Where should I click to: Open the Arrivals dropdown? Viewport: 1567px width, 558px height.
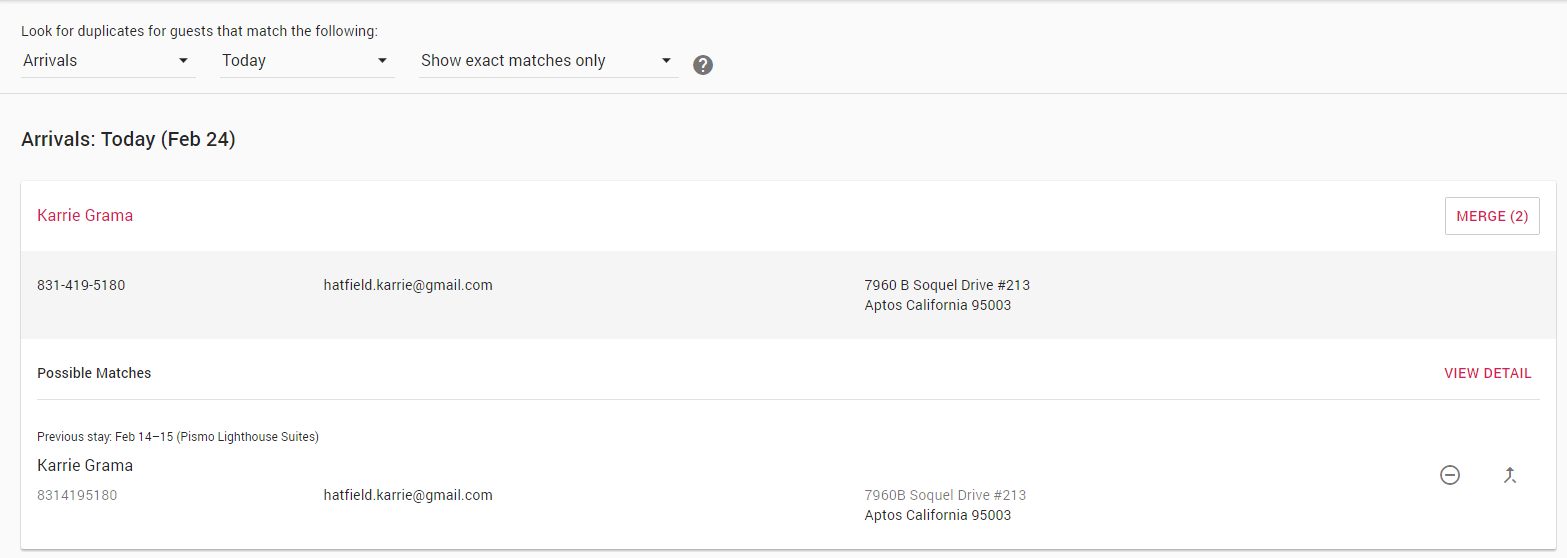click(x=108, y=61)
